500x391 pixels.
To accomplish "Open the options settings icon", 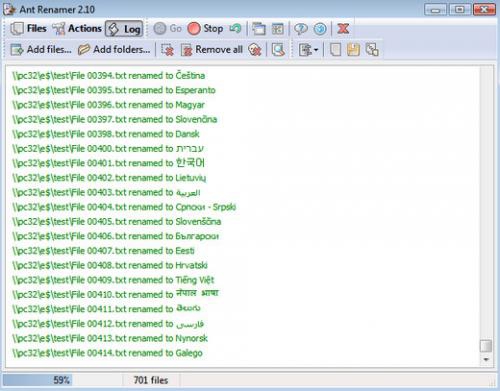I will pyautogui.click(x=277, y=29).
